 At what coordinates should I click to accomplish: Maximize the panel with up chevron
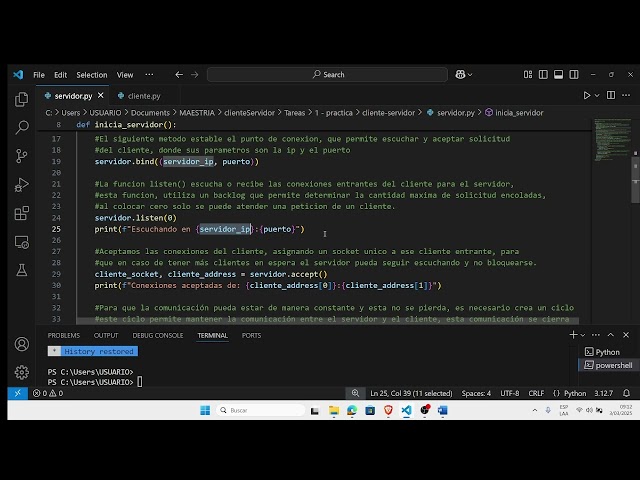(x=611, y=335)
